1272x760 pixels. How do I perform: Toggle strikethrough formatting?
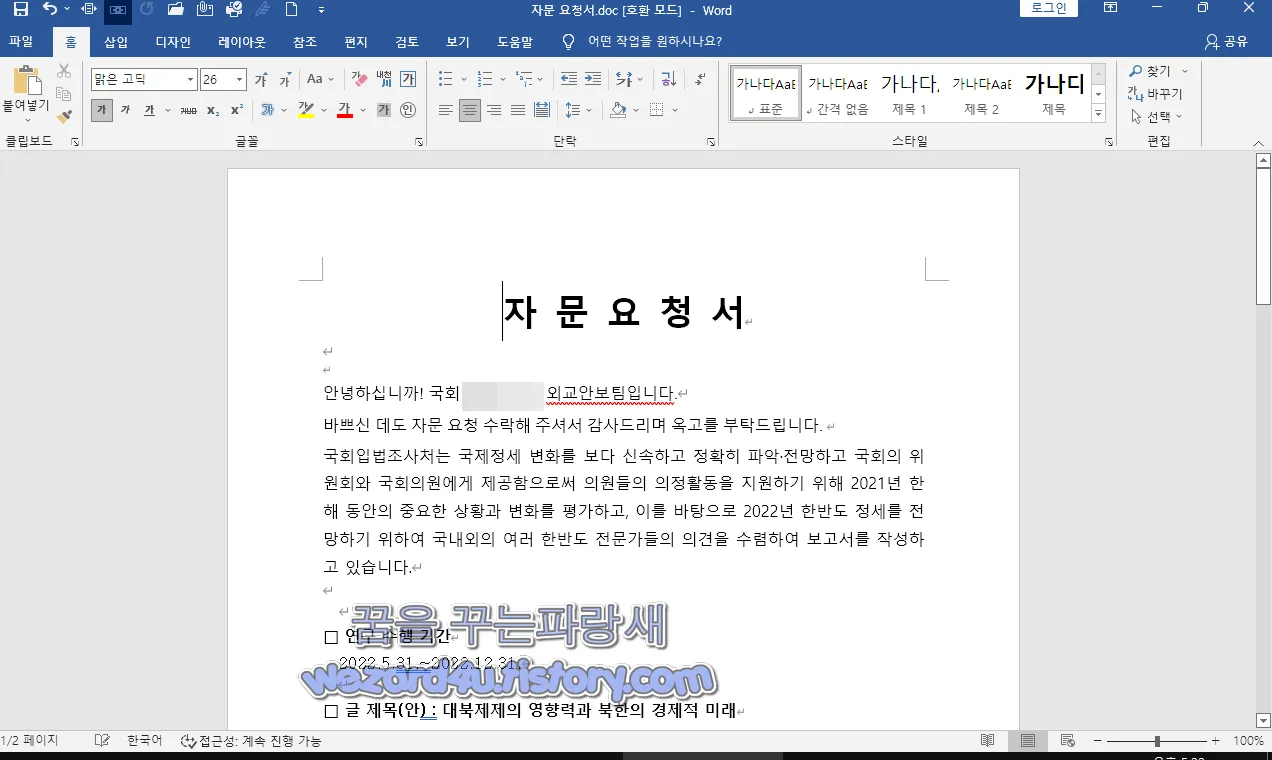pyautogui.click(x=188, y=110)
